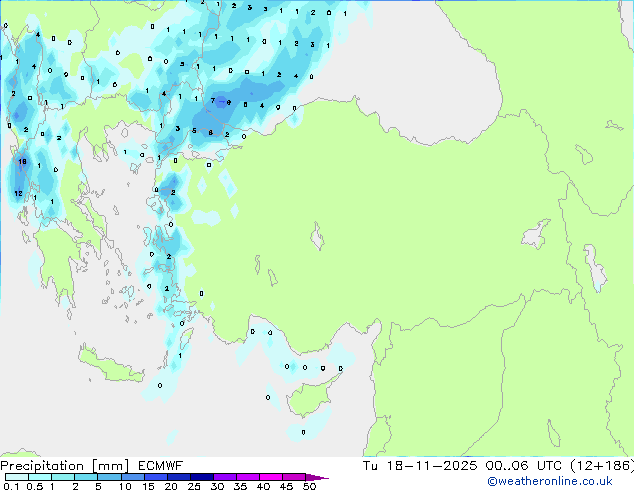Screen dimensions: 634x490
Task: Click the '18' precipitation value on map
Action: point(22,162)
